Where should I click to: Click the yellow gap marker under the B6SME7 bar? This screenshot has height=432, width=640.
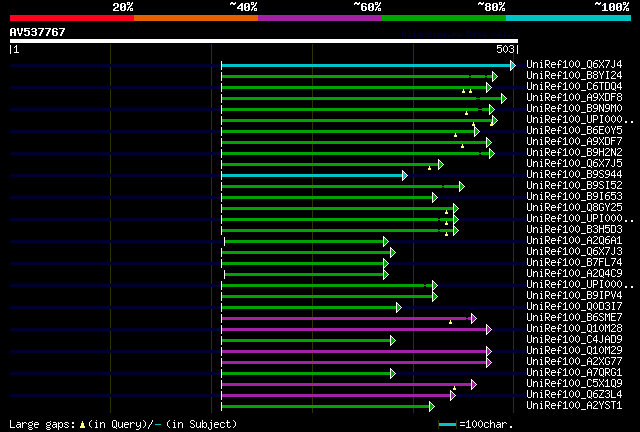[x=451, y=322]
